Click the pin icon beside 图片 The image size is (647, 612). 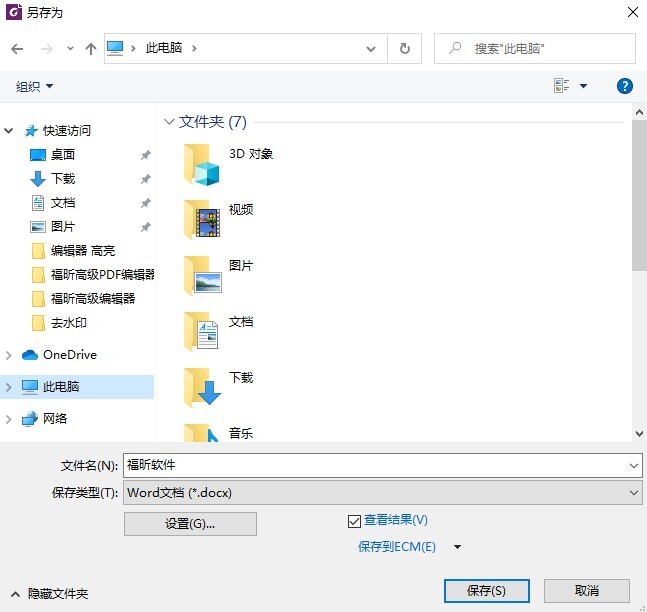[145, 227]
